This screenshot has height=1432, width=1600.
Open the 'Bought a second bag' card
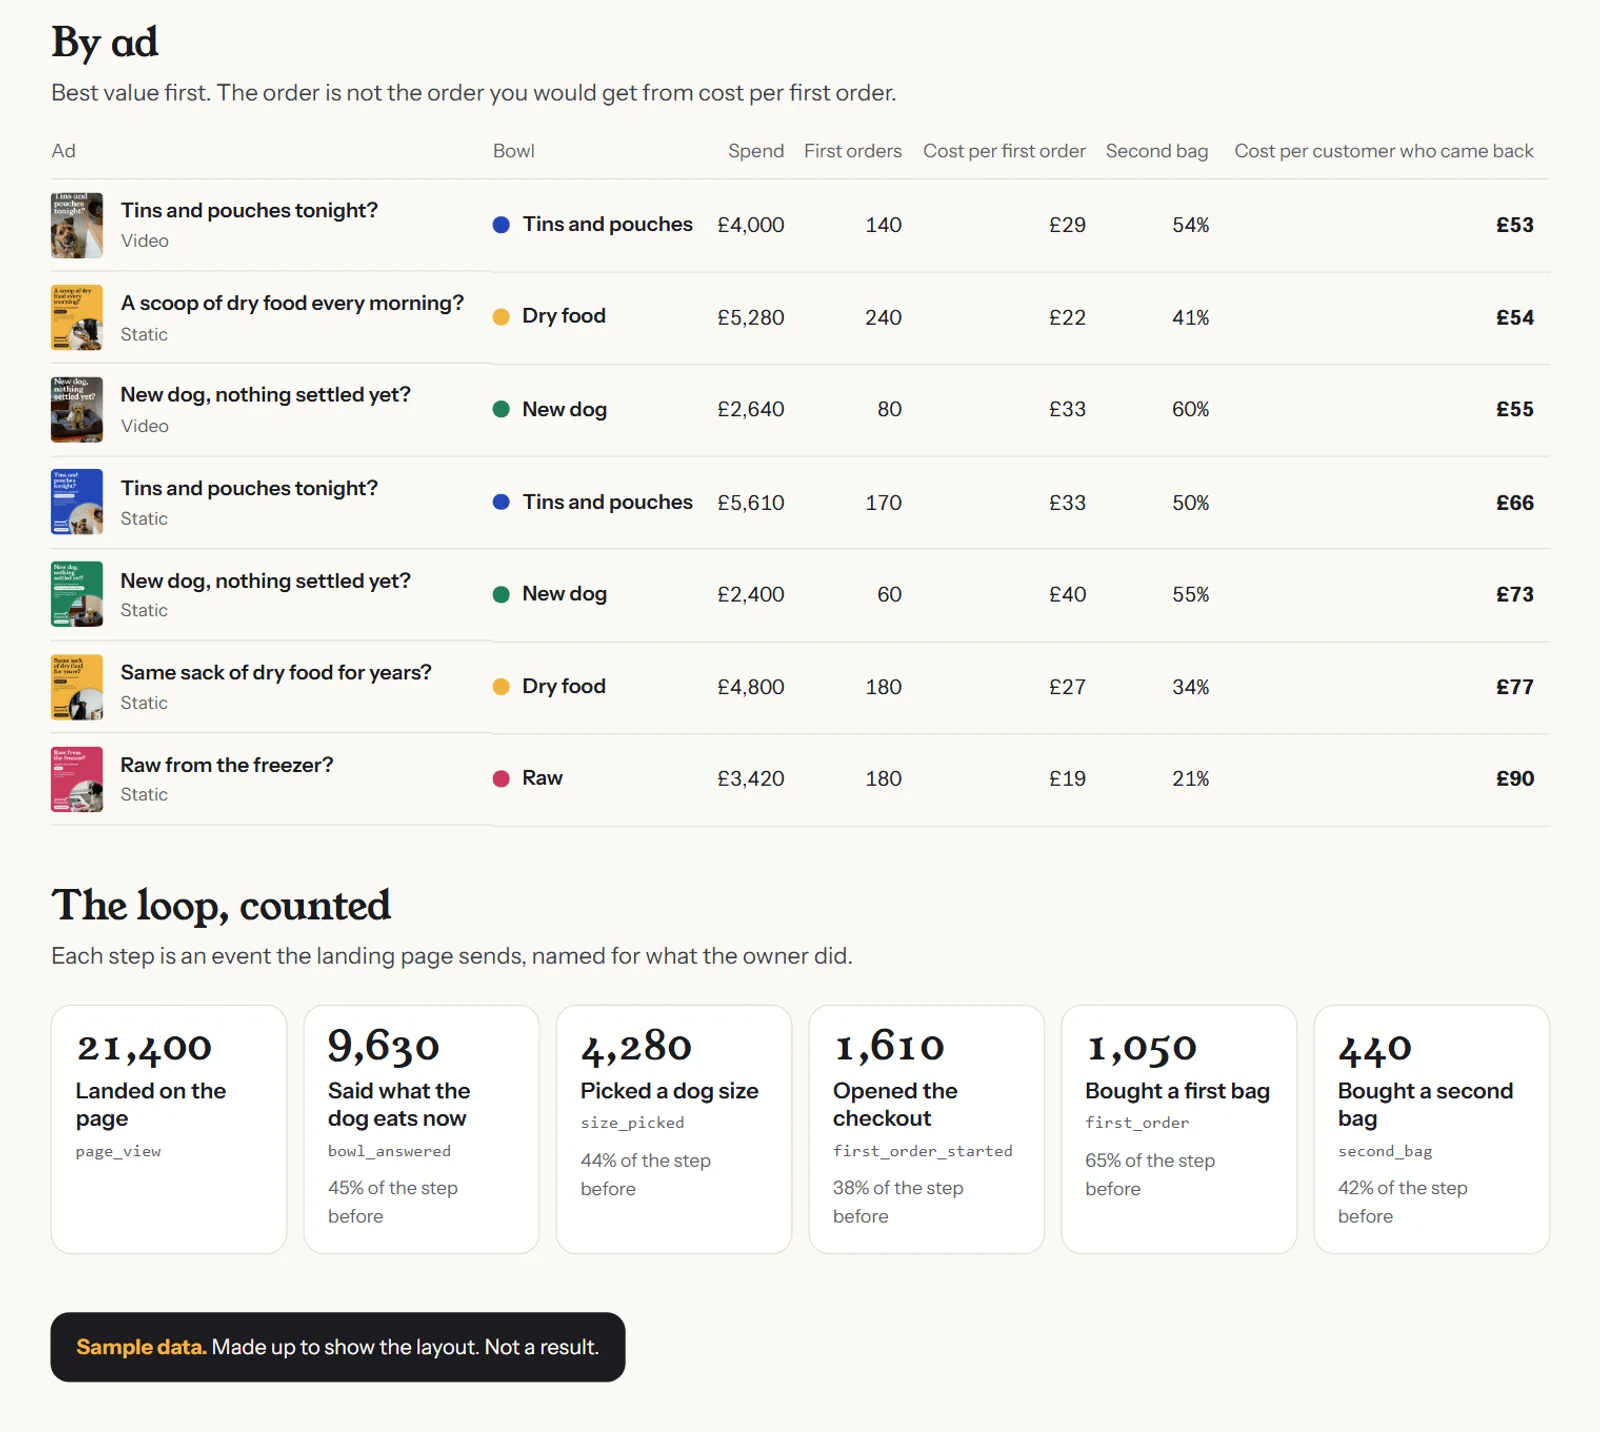(1432, 1129)
